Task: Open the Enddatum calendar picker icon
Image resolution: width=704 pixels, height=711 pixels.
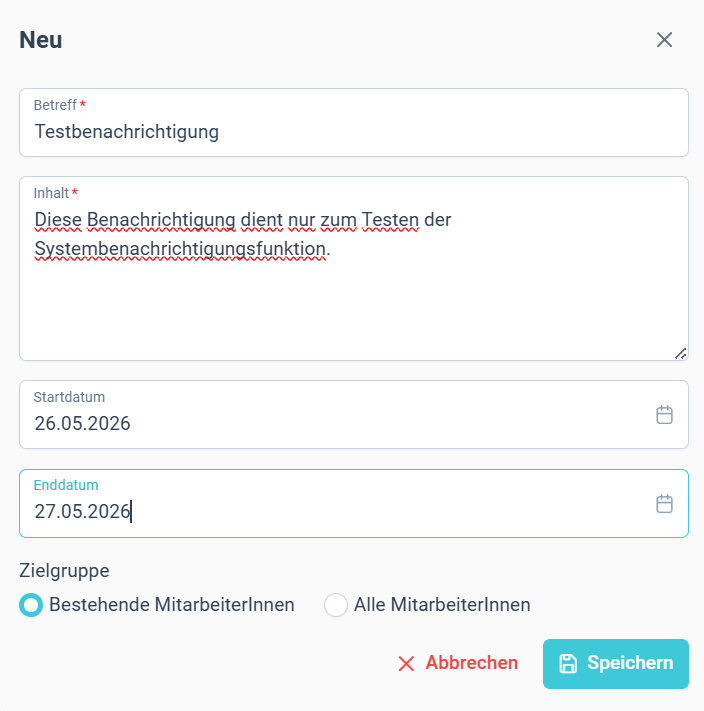Action: (664, 504)
